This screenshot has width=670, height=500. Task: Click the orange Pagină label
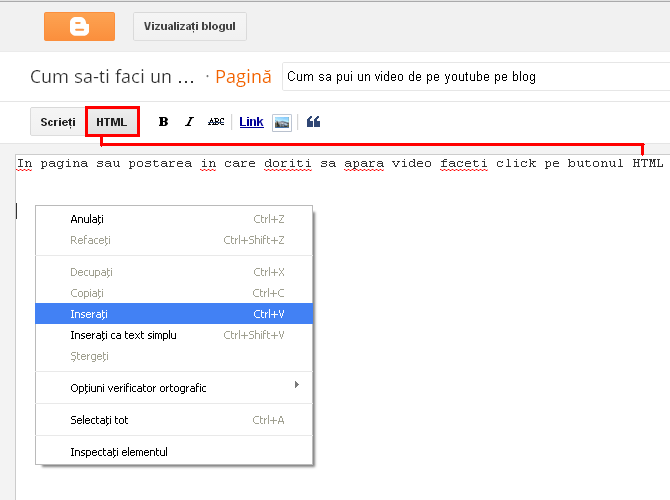(243, 77)
